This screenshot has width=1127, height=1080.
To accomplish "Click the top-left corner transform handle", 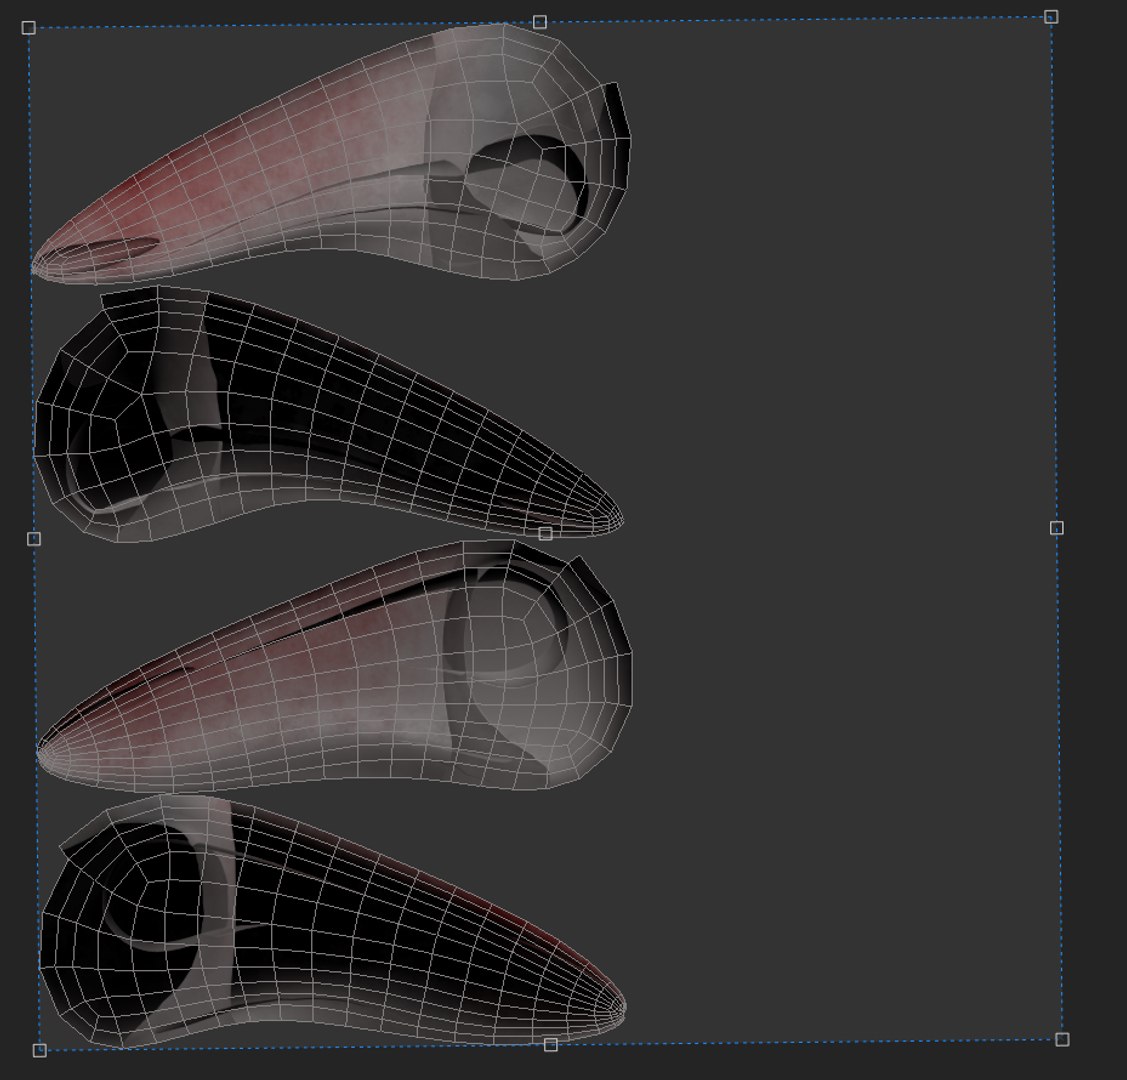I will coord(29,27).
